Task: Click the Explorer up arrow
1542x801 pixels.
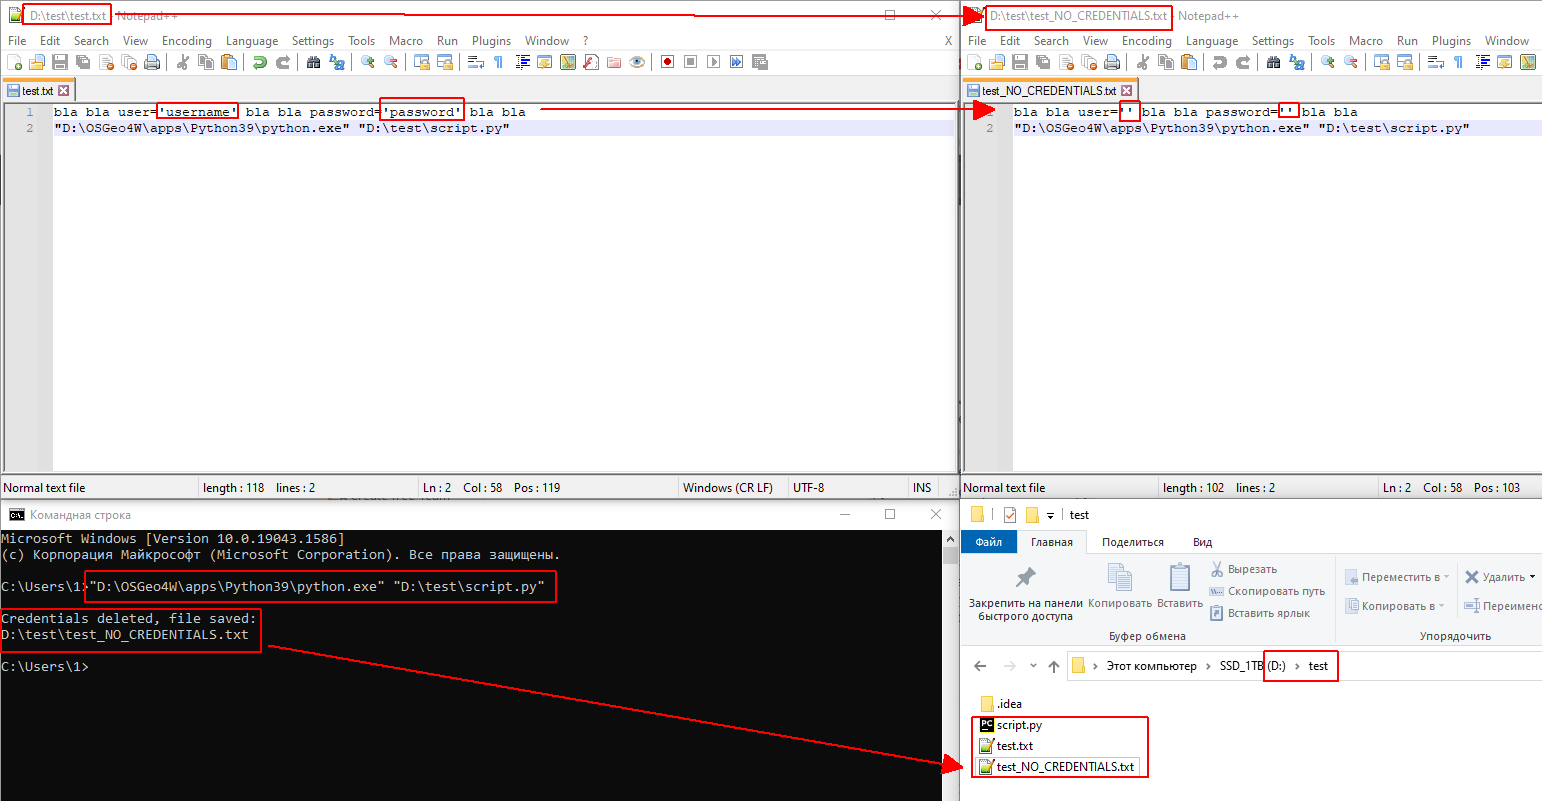Action: (x=1054, y=666)
